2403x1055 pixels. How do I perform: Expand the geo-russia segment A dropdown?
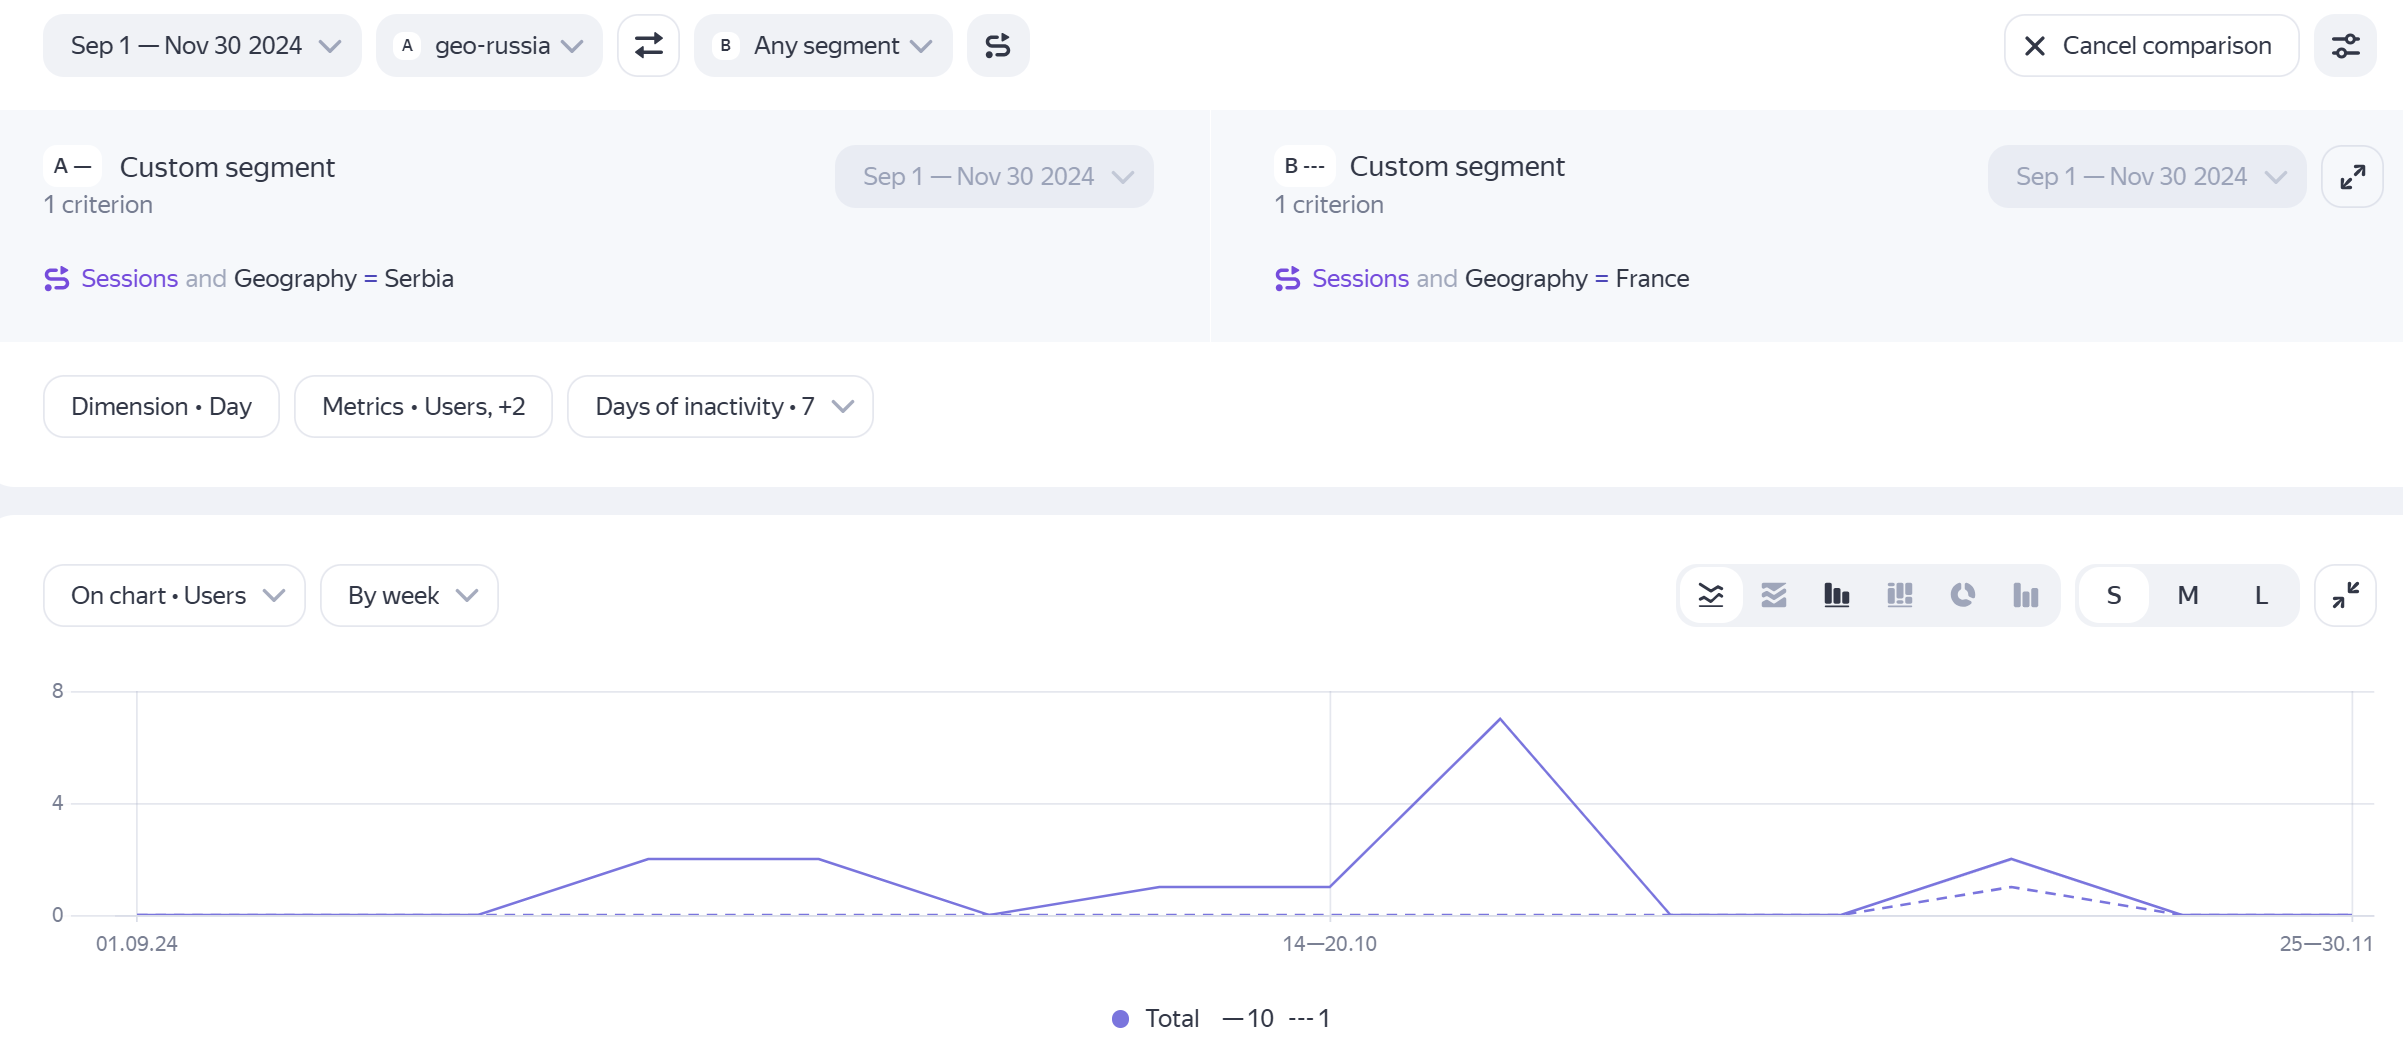pos(489,46)
